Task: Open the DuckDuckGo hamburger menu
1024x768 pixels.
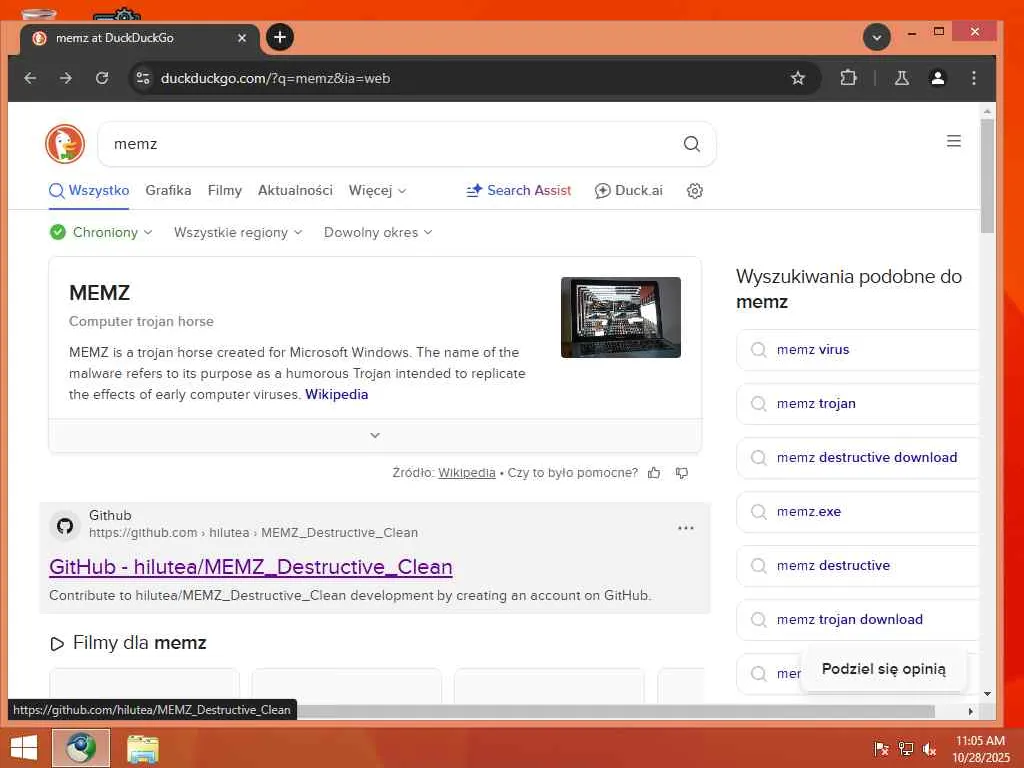Action: click(x=953, y=141)
